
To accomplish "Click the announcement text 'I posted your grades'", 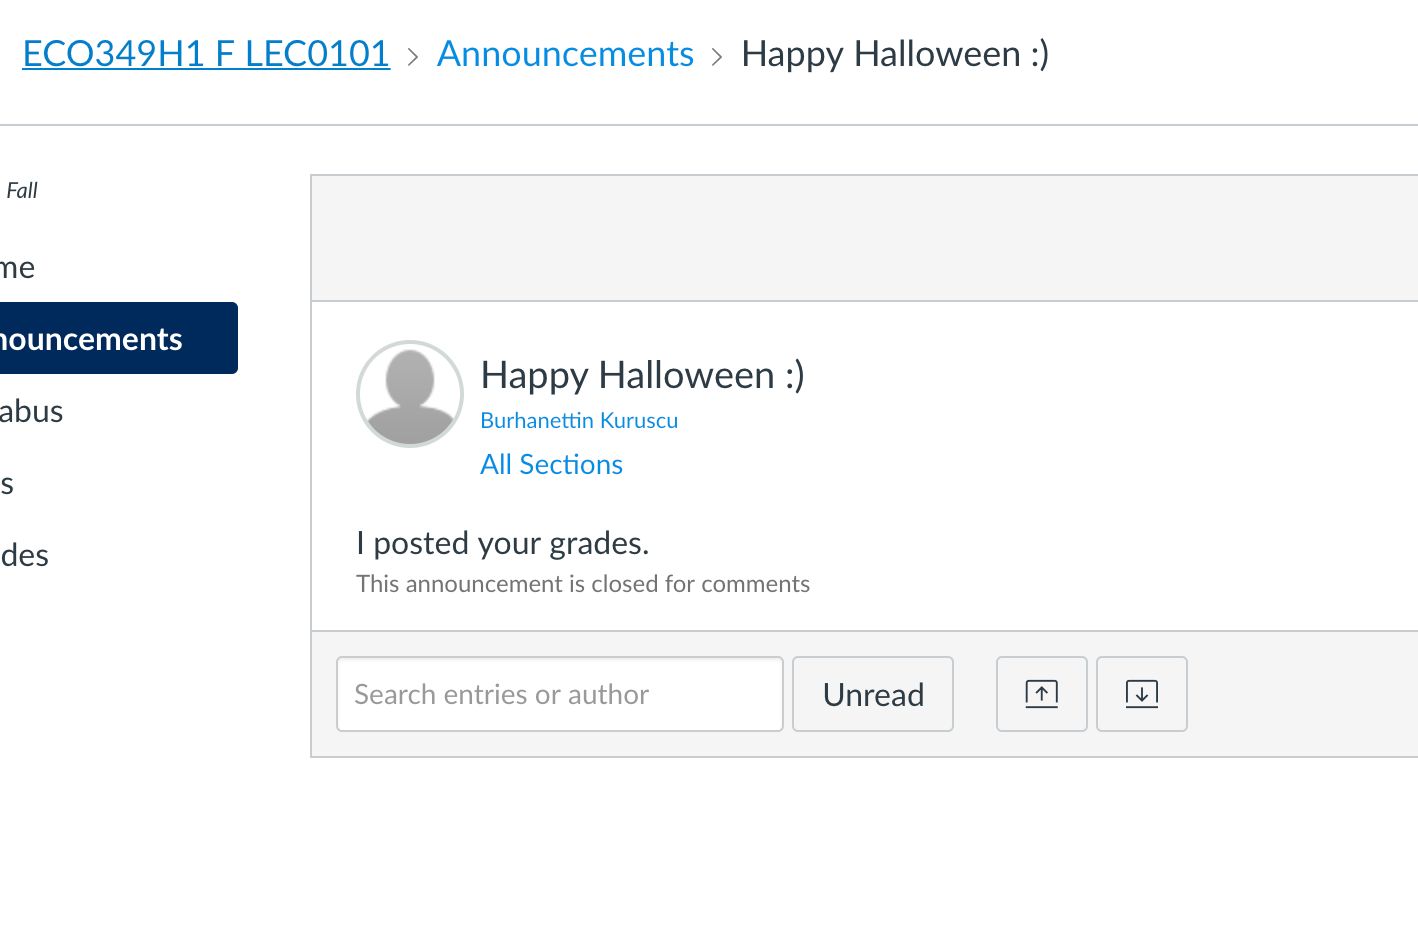I will [x=502, y=543].
